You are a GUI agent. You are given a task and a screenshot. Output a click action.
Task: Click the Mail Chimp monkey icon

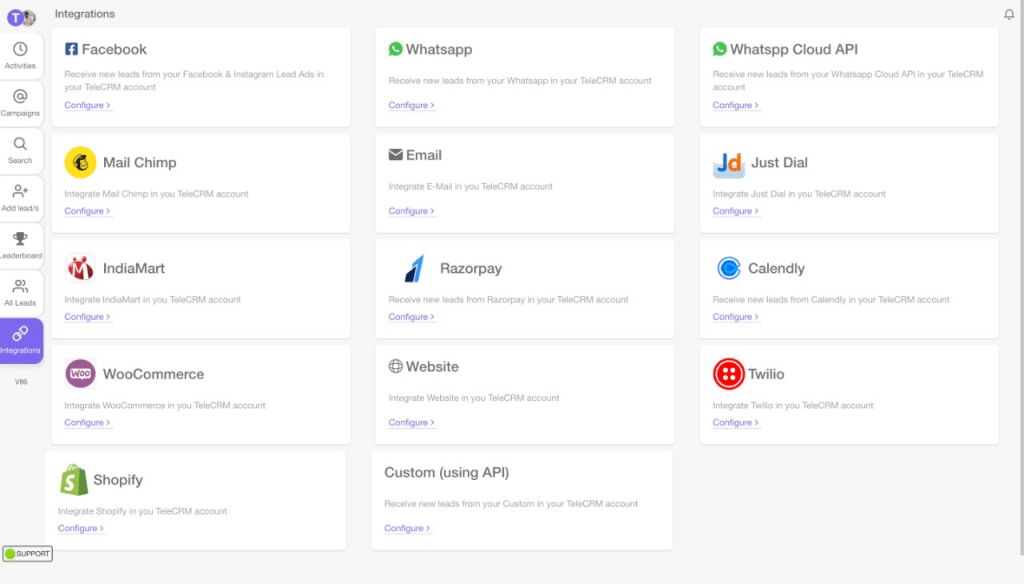pyautogui.click(x=81, y=161)
